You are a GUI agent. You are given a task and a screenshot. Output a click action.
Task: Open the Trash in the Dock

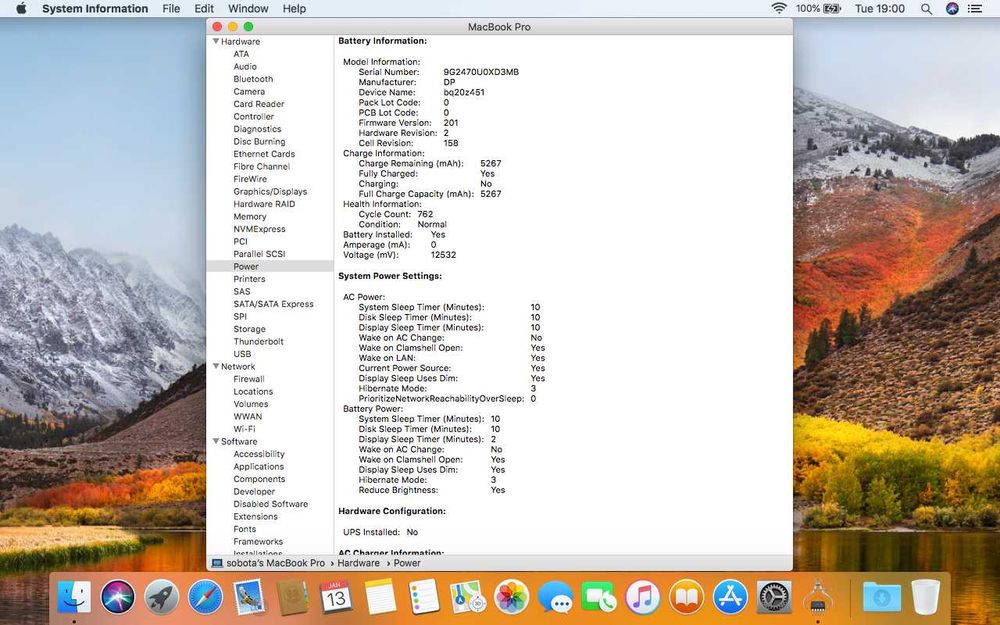pyautogui.click(x=925, y=598)
